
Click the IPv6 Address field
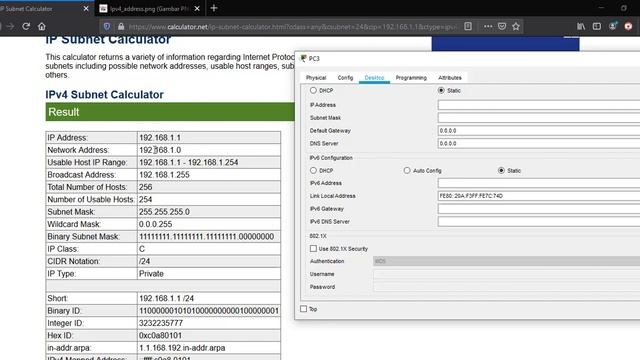pos(539,183)
